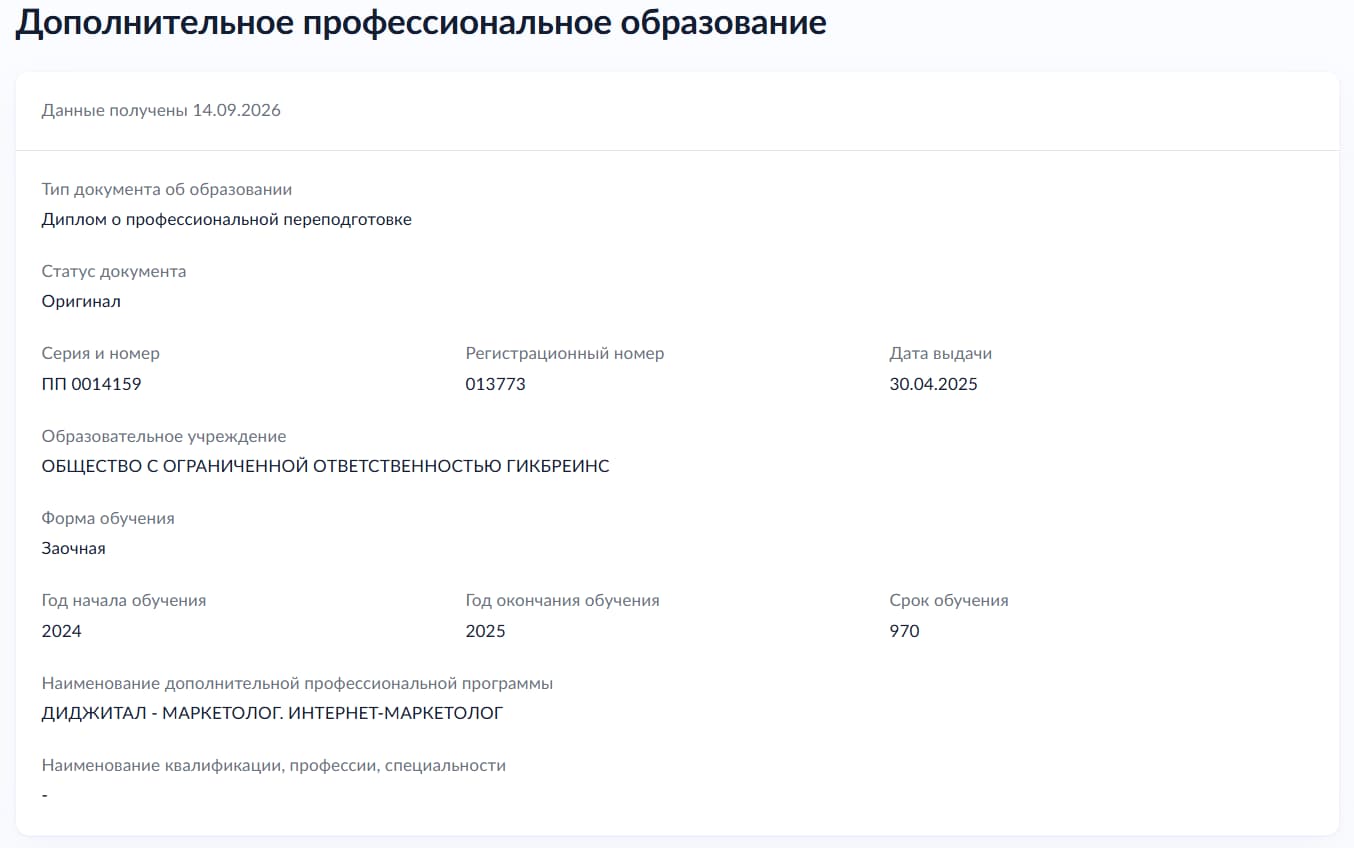
Task: Select the document status value 'Оригинал'
Action: pos(81,301)
